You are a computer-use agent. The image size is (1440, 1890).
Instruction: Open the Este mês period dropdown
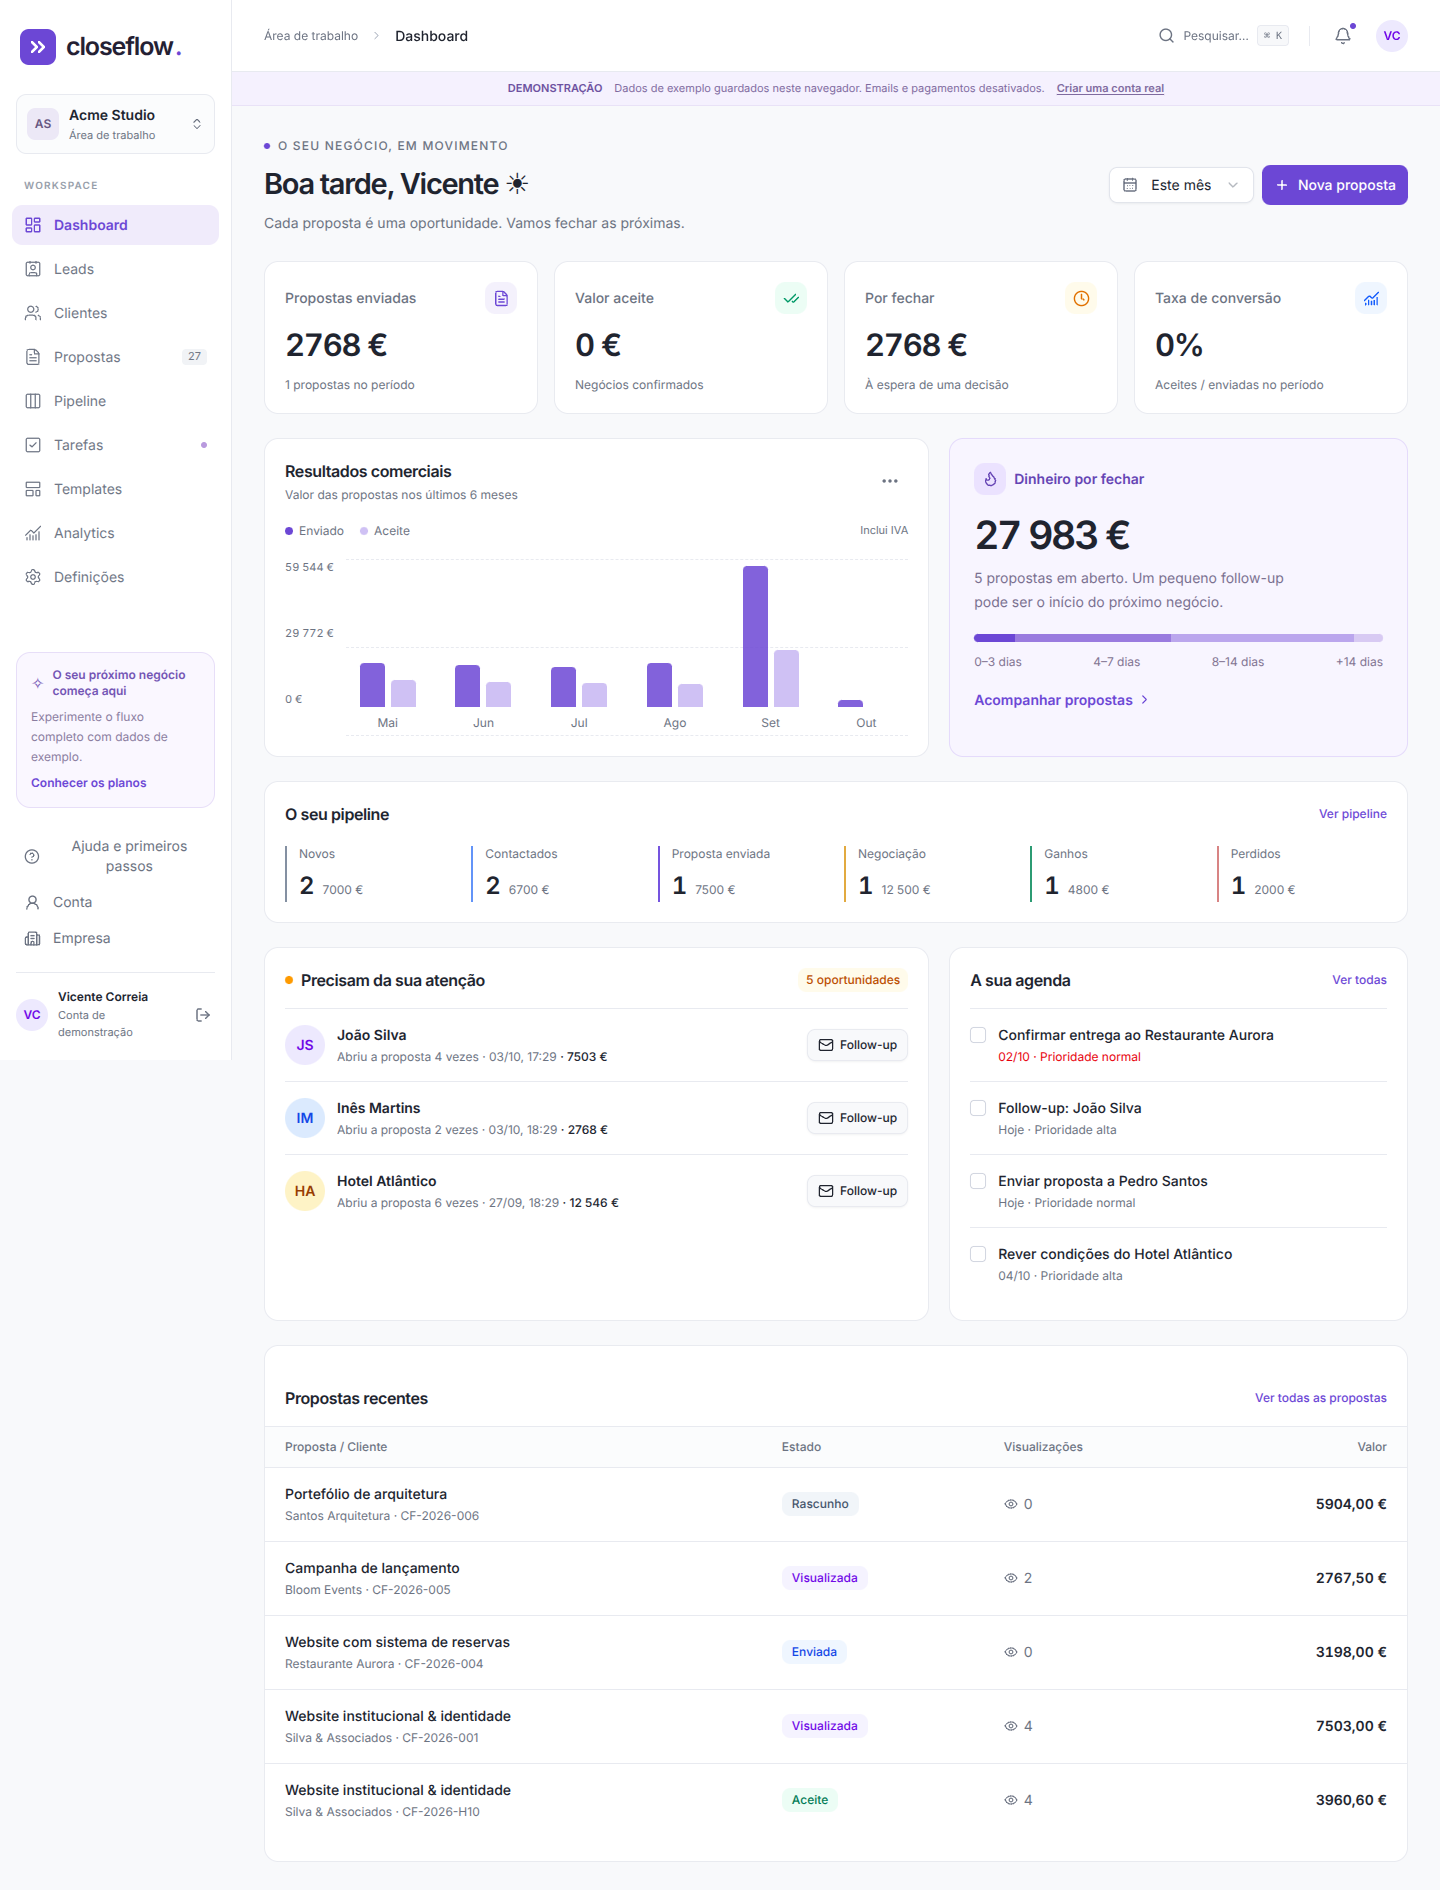[1181, 185]
